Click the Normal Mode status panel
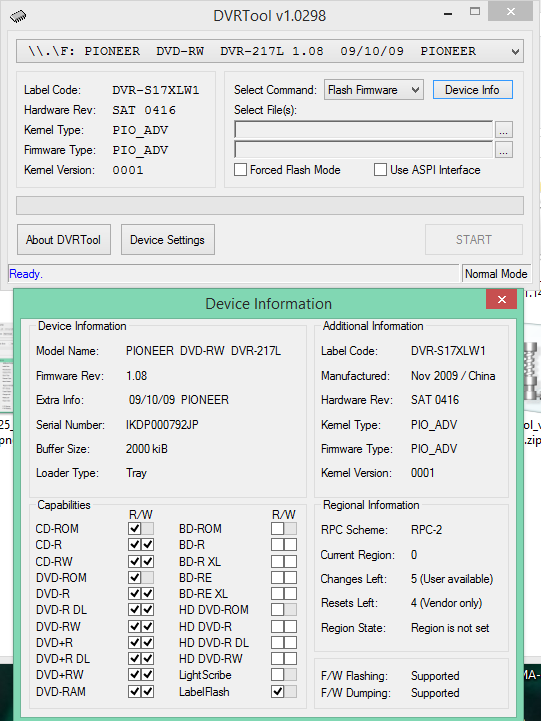This screenshot has height=721, width=541. (x=496, y=274)
